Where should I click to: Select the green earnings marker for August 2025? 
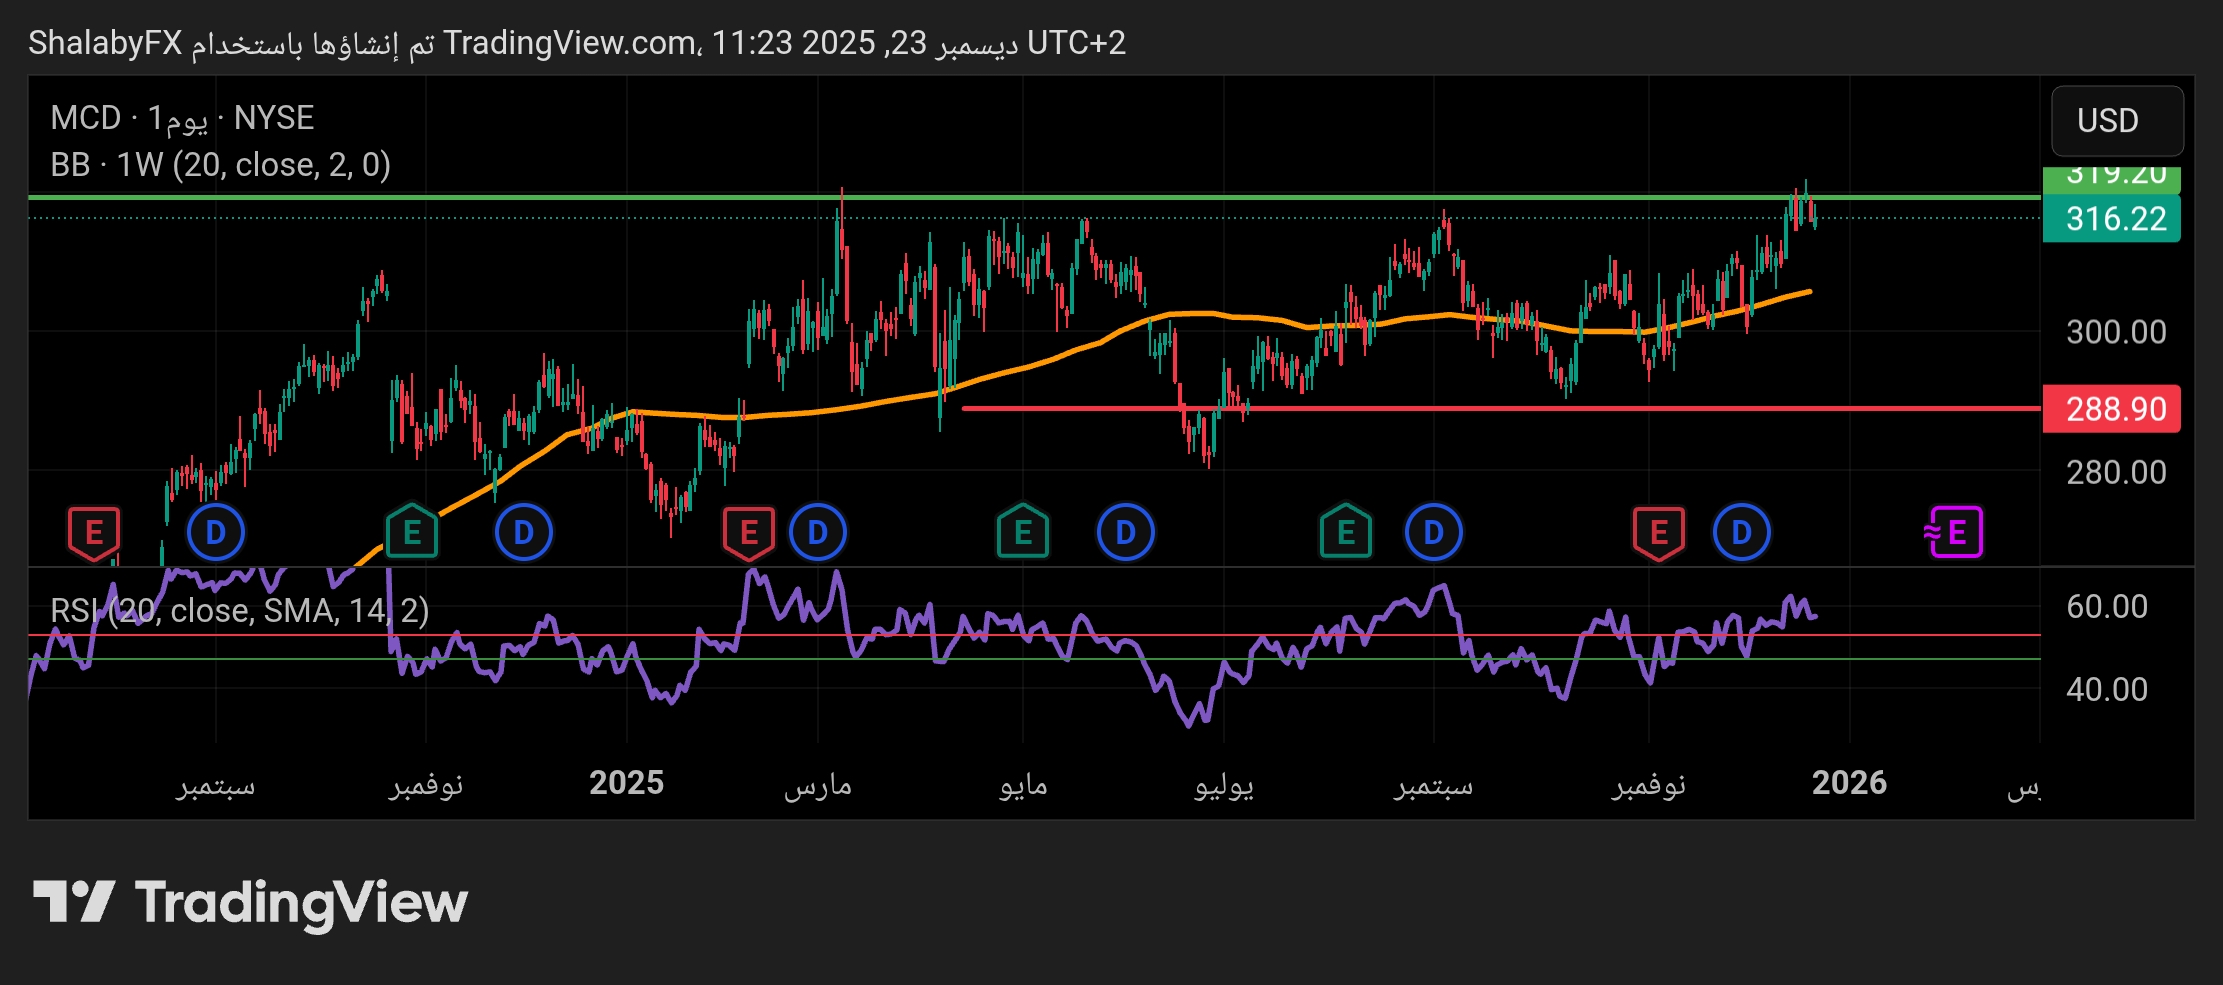[x=1345, y=532]
